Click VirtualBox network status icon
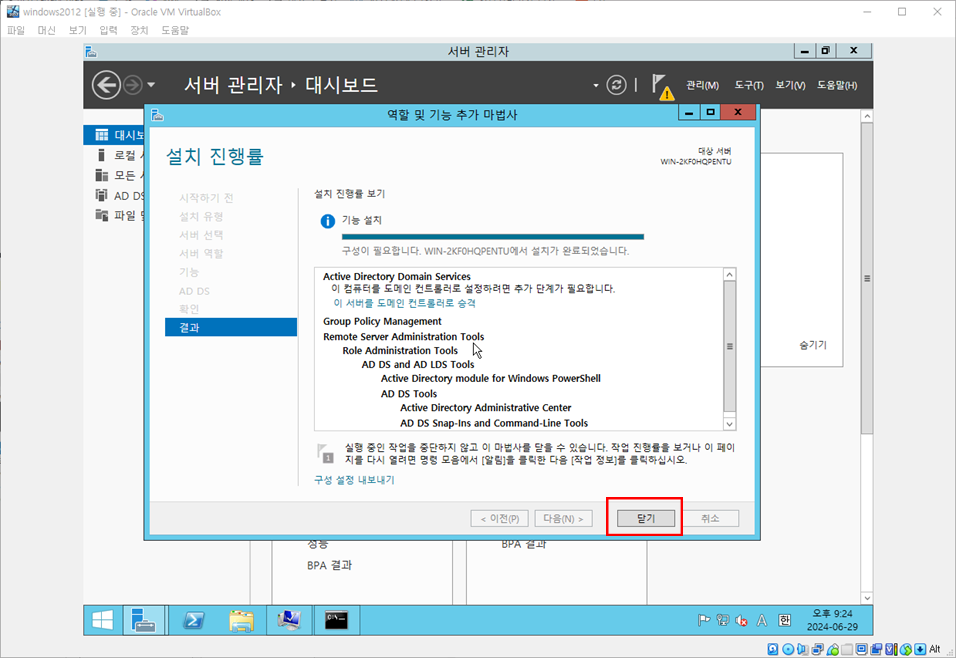 tap(818, 649)
